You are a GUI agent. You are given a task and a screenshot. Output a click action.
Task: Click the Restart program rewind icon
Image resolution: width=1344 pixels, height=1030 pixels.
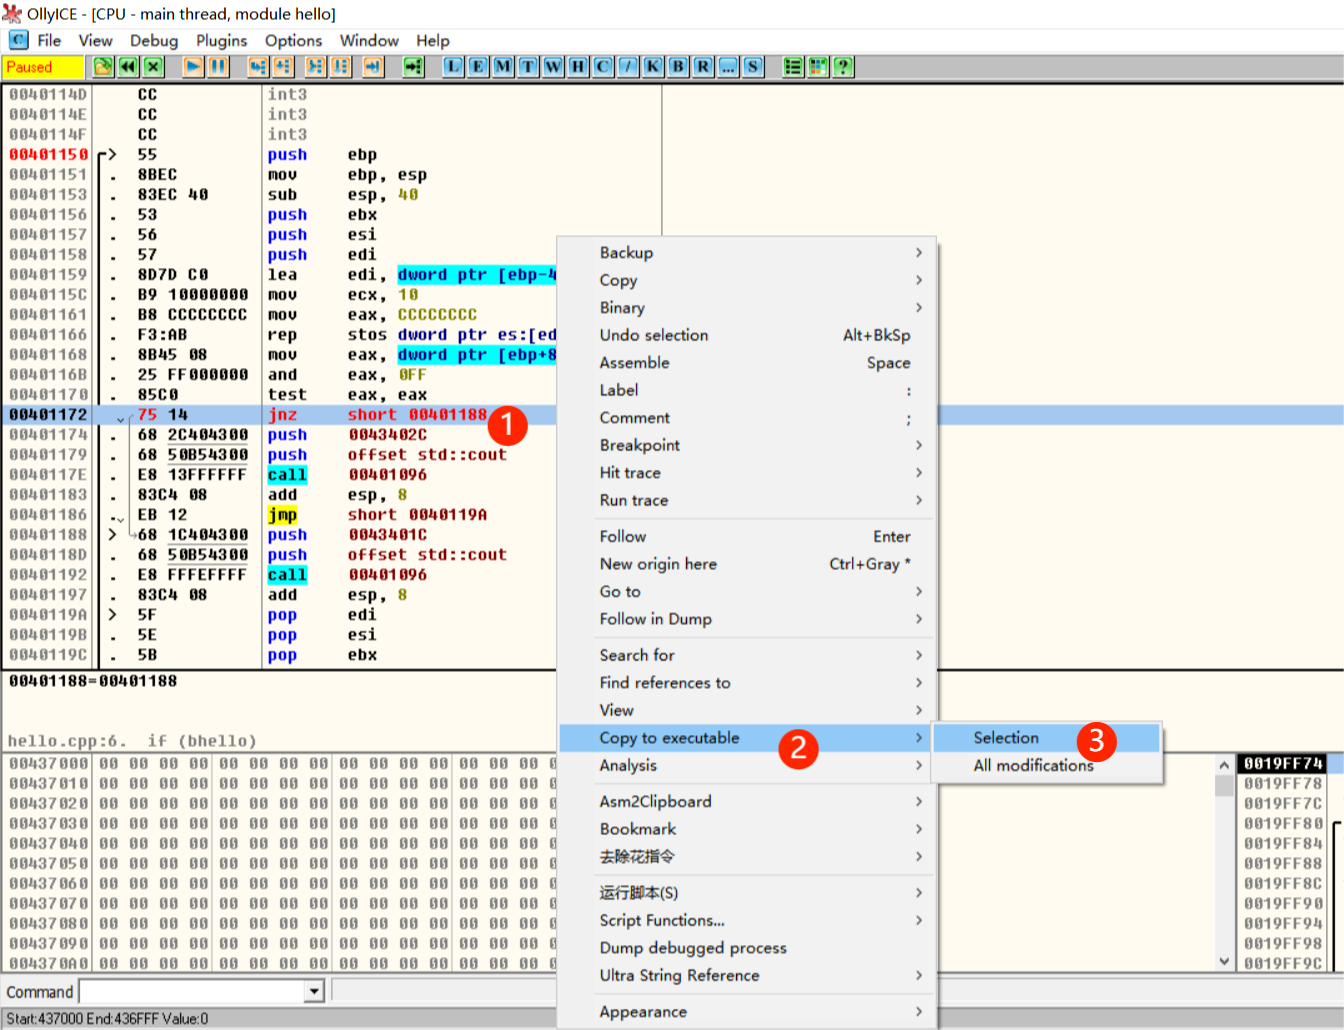(128, 67)
